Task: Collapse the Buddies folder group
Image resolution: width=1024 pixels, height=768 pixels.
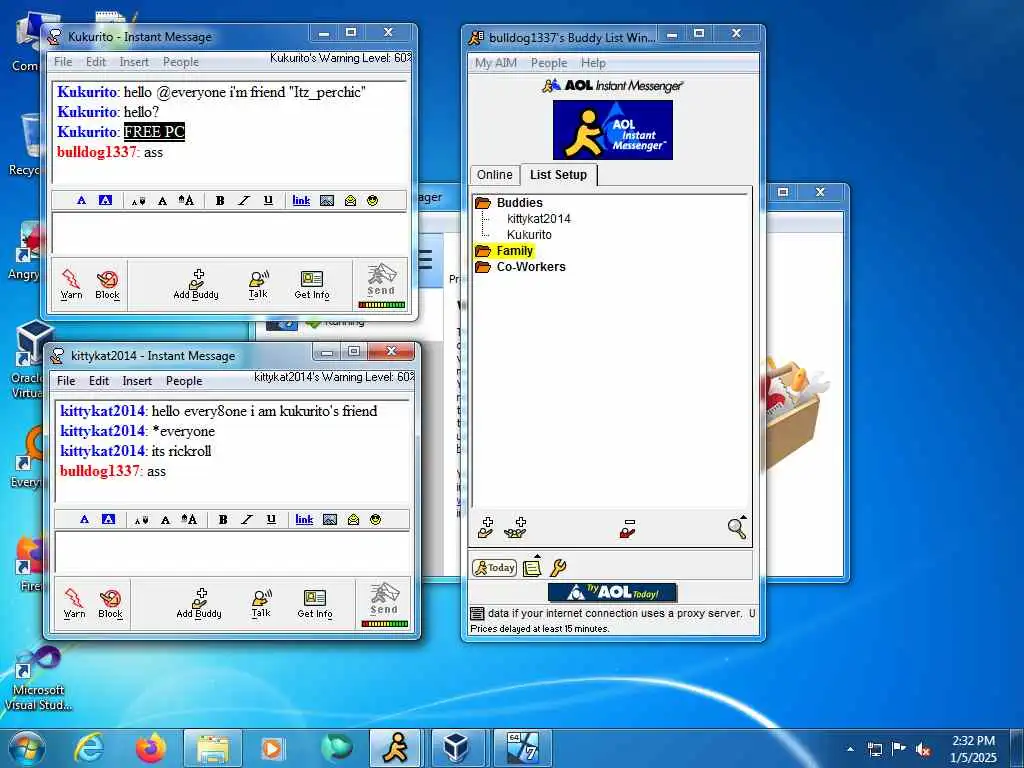Action: pos(483,202)
